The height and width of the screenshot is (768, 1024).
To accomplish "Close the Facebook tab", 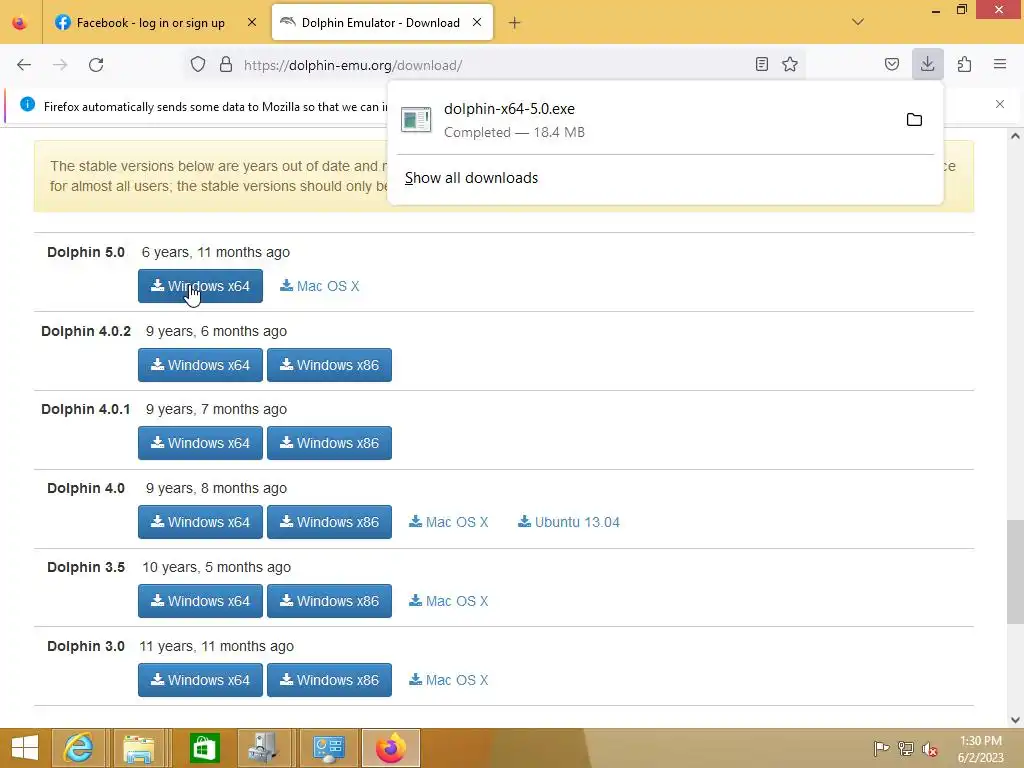I will pos(252,23).
